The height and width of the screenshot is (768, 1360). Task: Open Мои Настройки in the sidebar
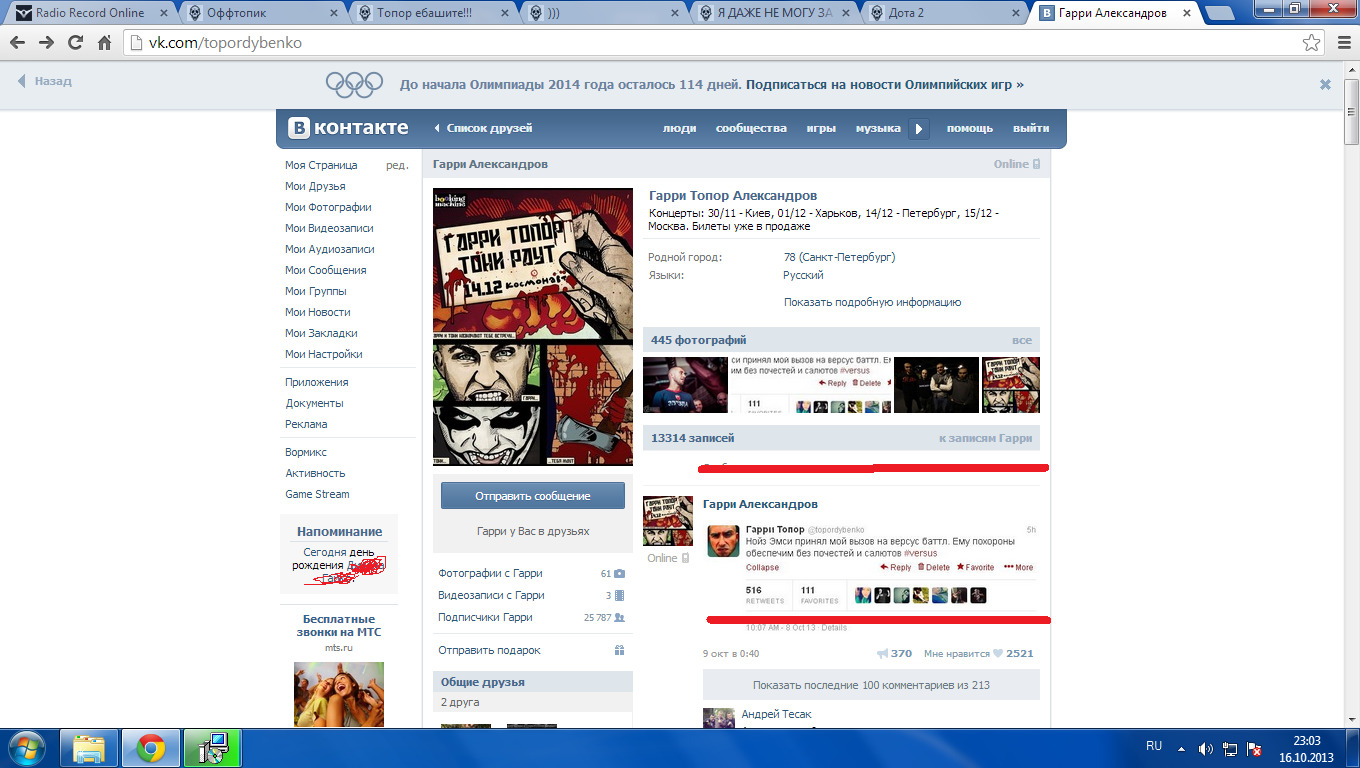(323, 354)
